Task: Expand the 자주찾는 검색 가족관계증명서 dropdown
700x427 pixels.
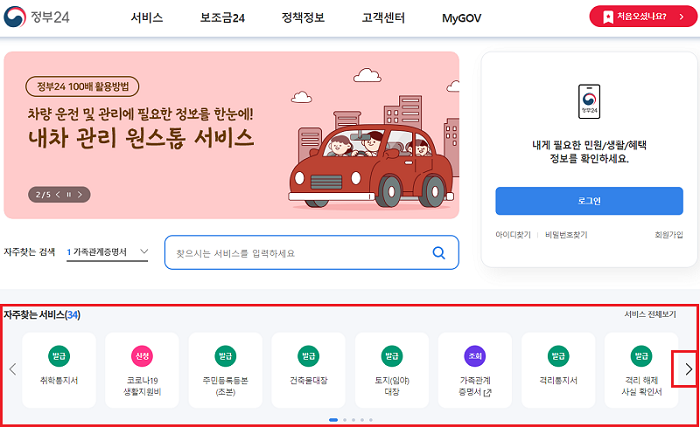Action: pos(107,252)
